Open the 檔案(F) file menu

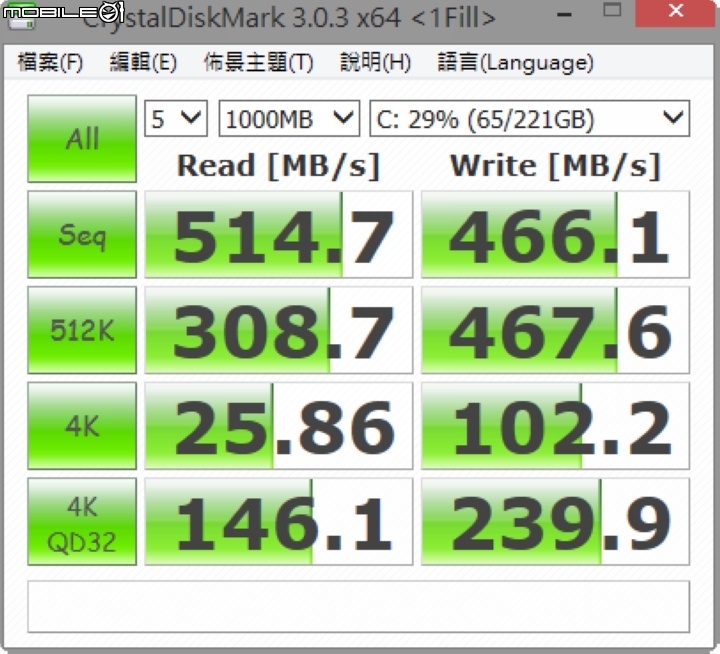51,62
